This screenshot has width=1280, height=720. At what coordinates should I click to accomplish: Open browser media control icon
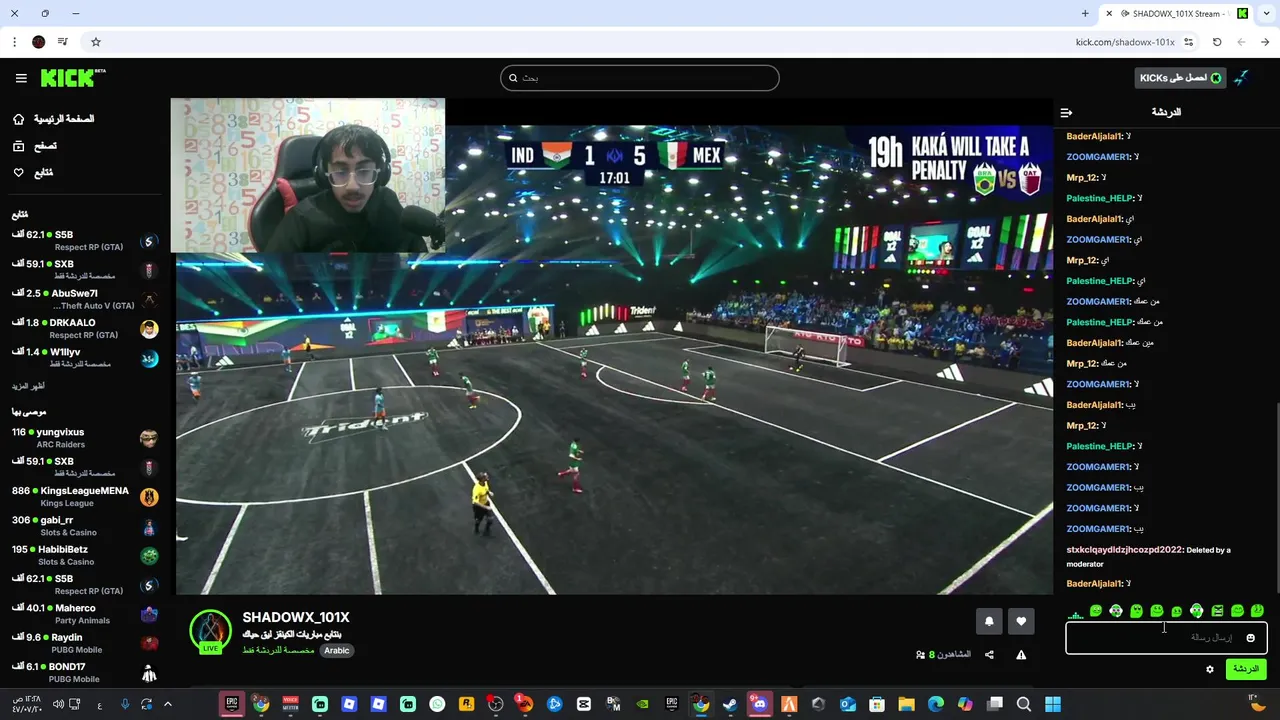(63, 42)
